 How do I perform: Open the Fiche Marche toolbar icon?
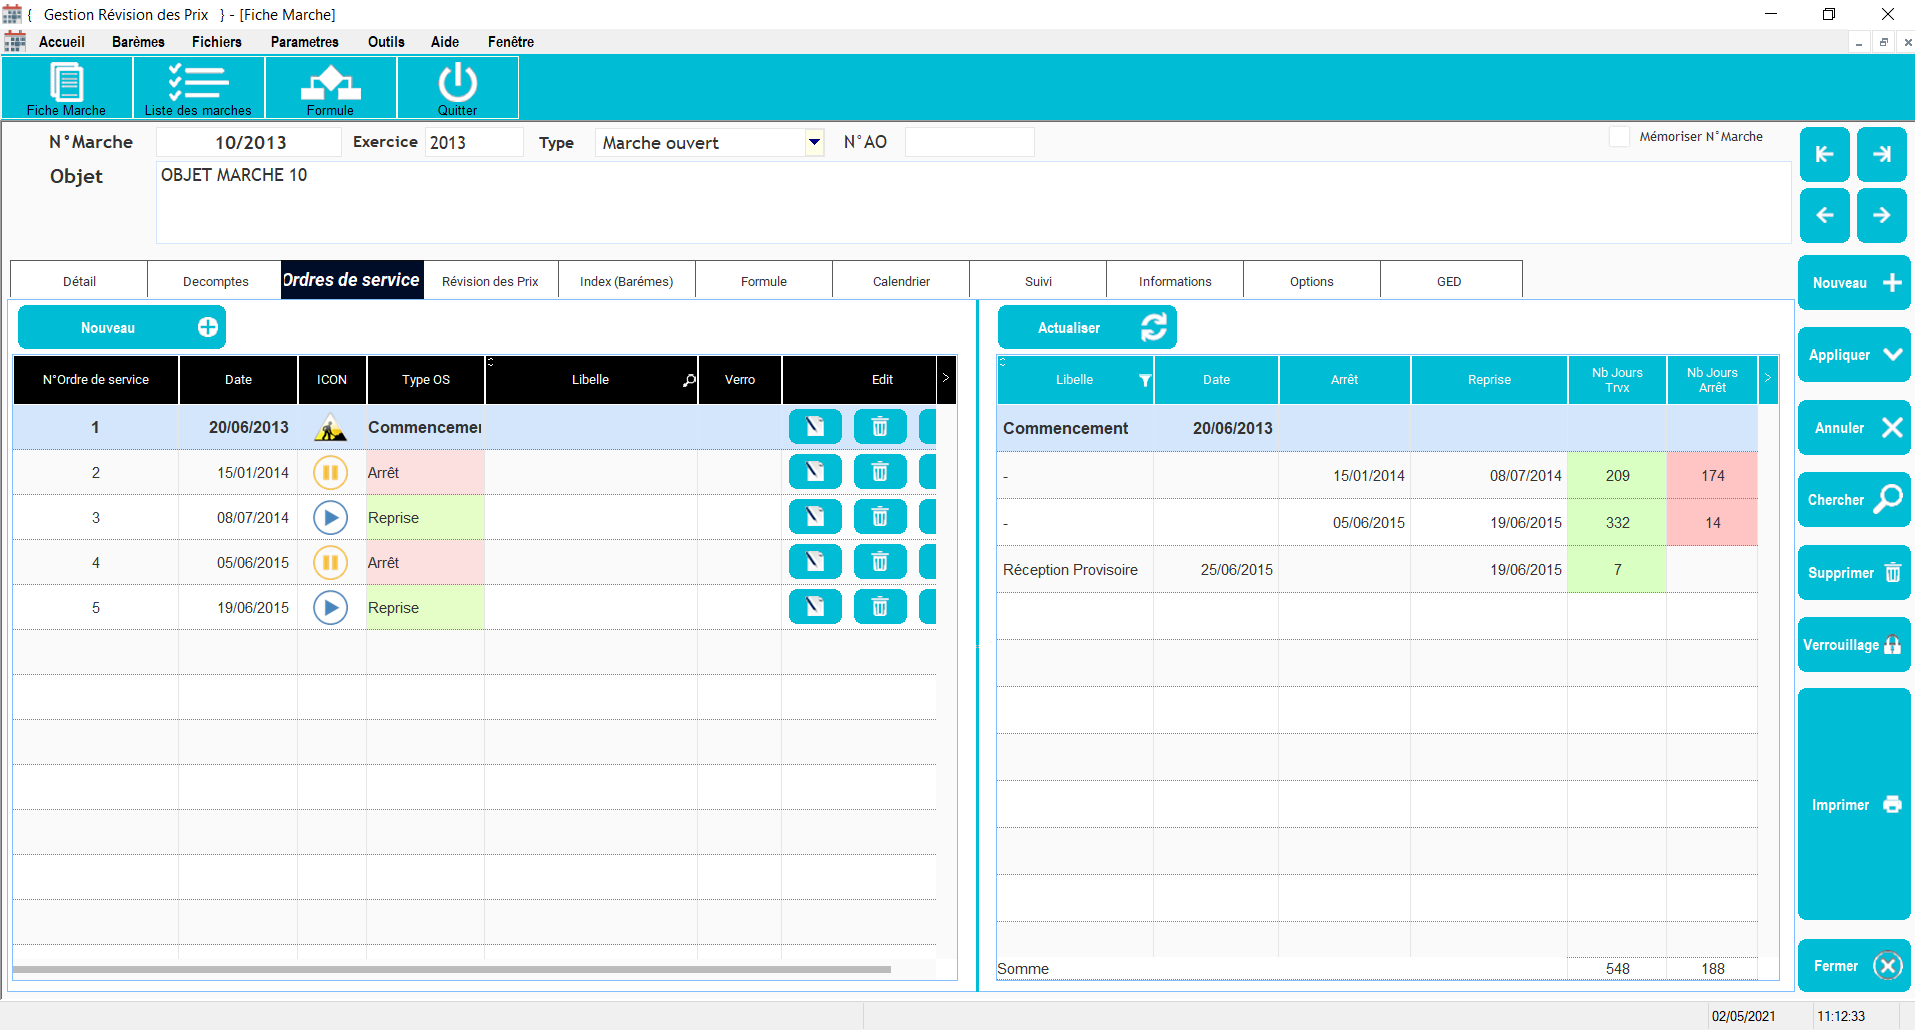click(x=66, y=87)
